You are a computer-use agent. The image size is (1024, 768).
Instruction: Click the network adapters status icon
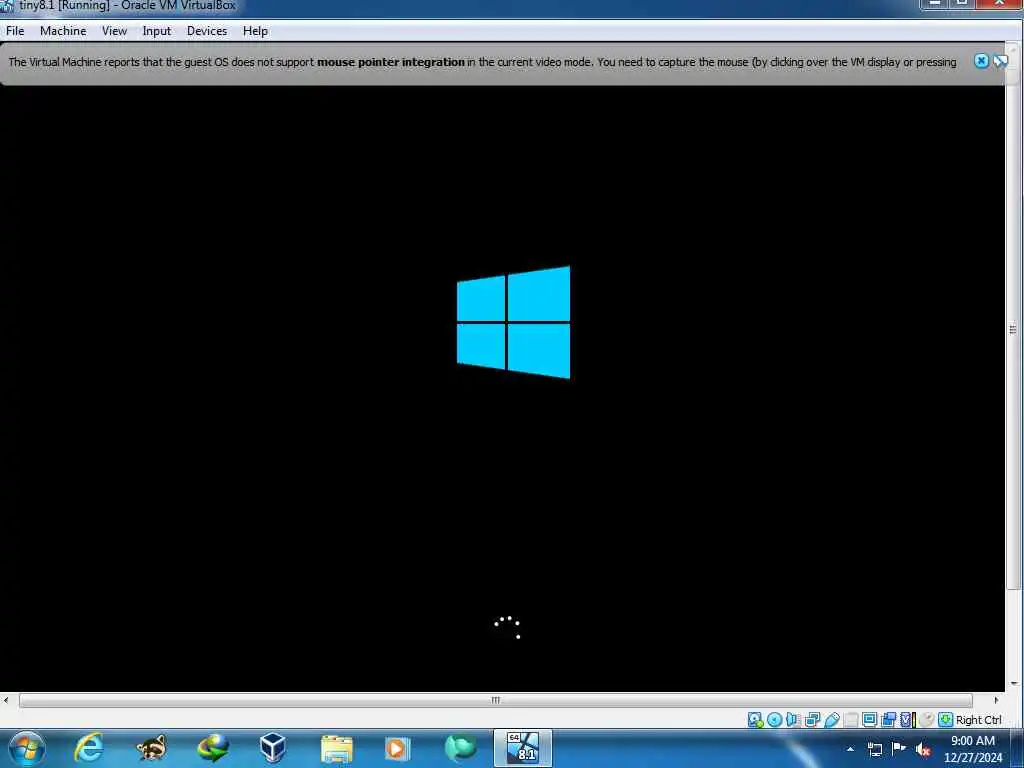(x=812, y=720)
